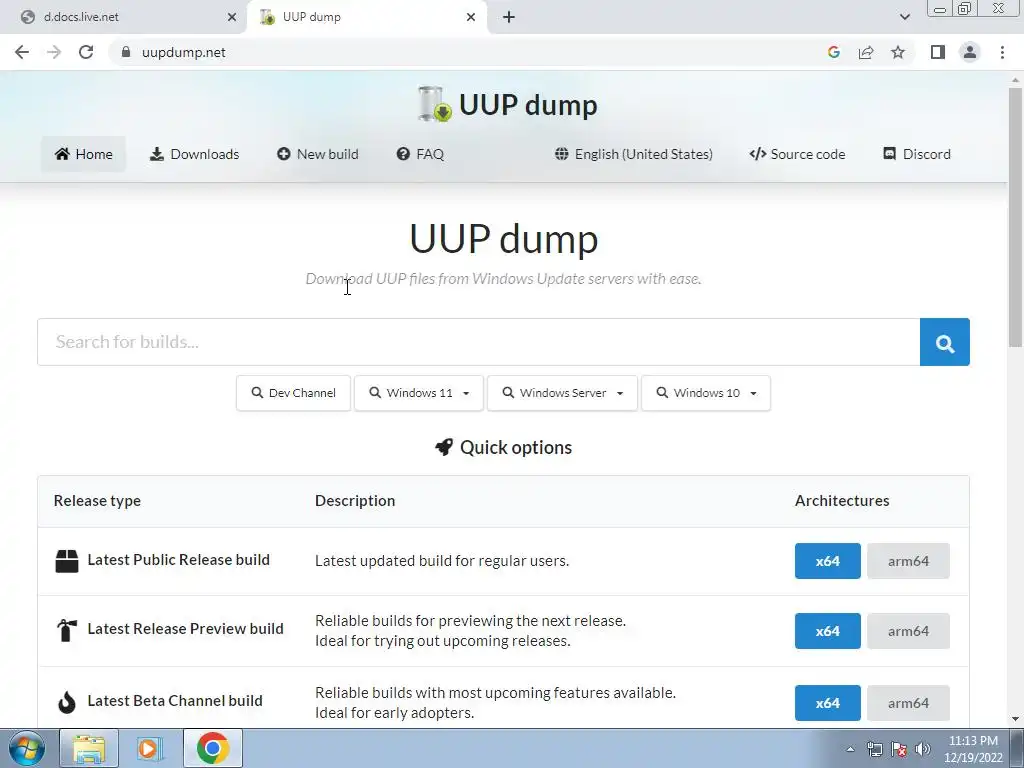Screen dimensions: 1024x768
Task: Click the Latest Beta Channel build text
Action: click(x=175, y=701)
